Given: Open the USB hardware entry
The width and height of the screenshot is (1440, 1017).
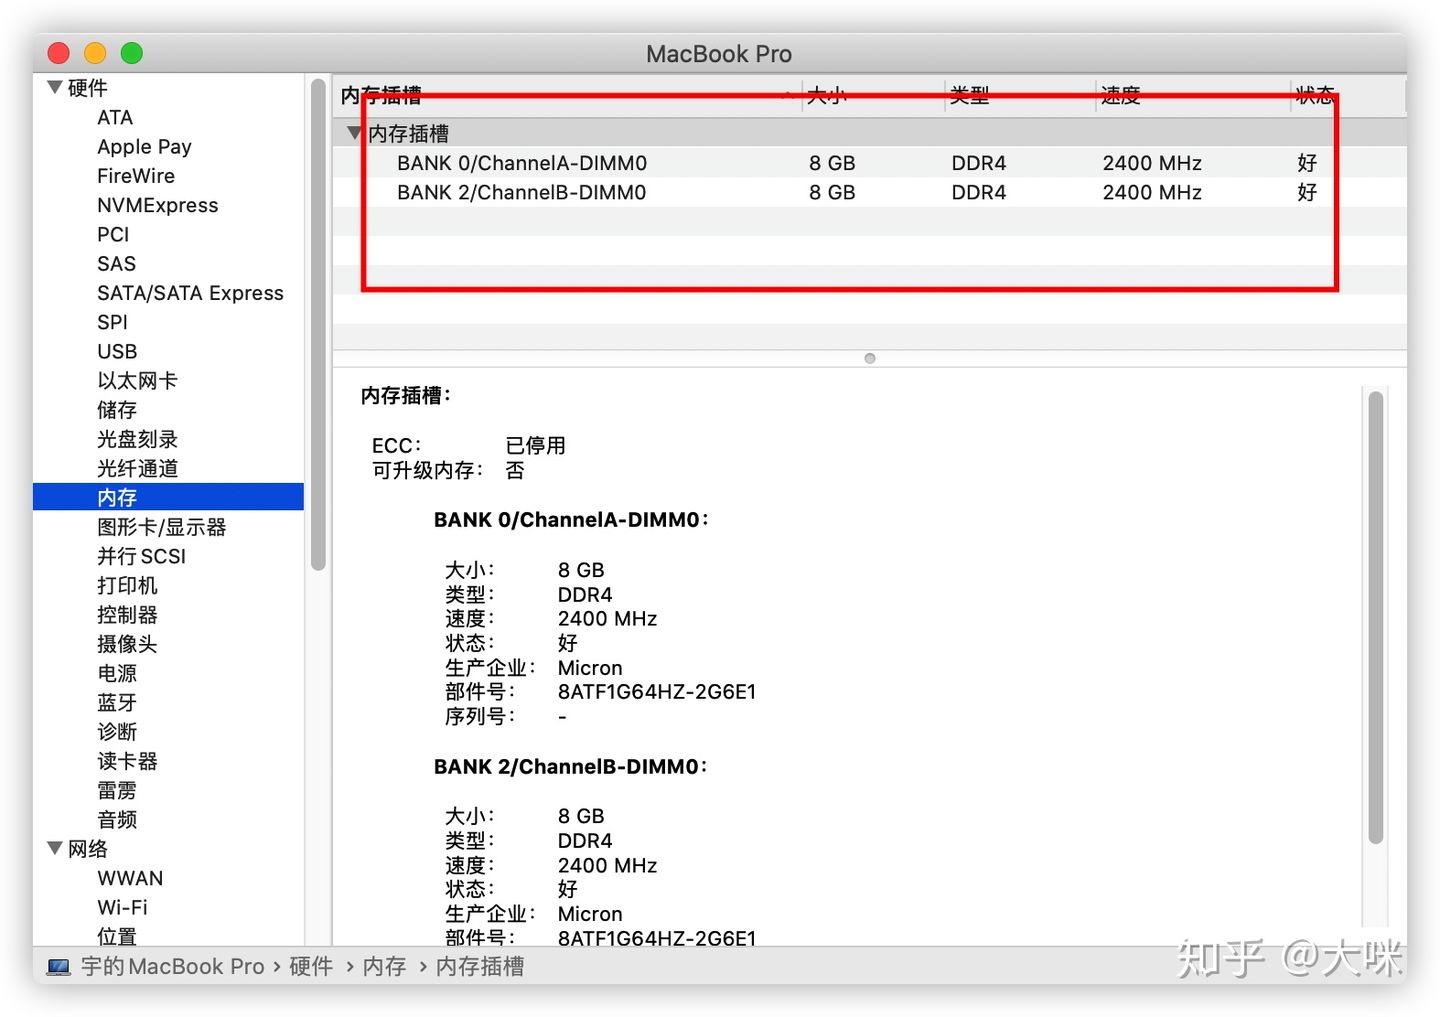Looking at the screenshot, I should point(117,351).
